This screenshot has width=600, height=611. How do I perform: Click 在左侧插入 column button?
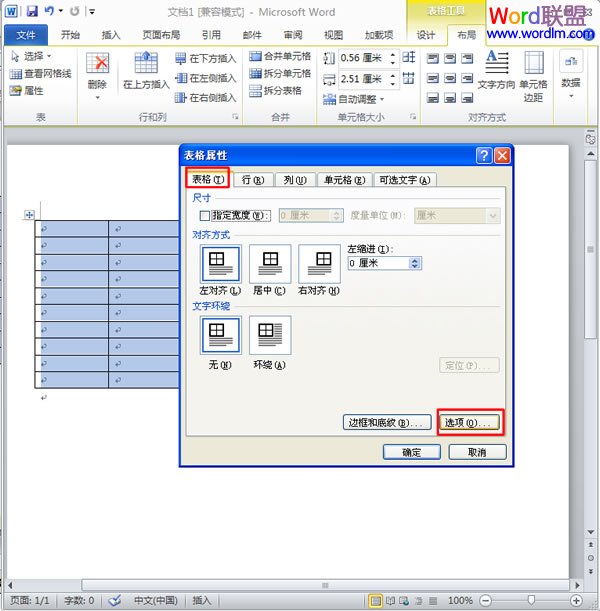pyautogui.click(x=205, y=78)
